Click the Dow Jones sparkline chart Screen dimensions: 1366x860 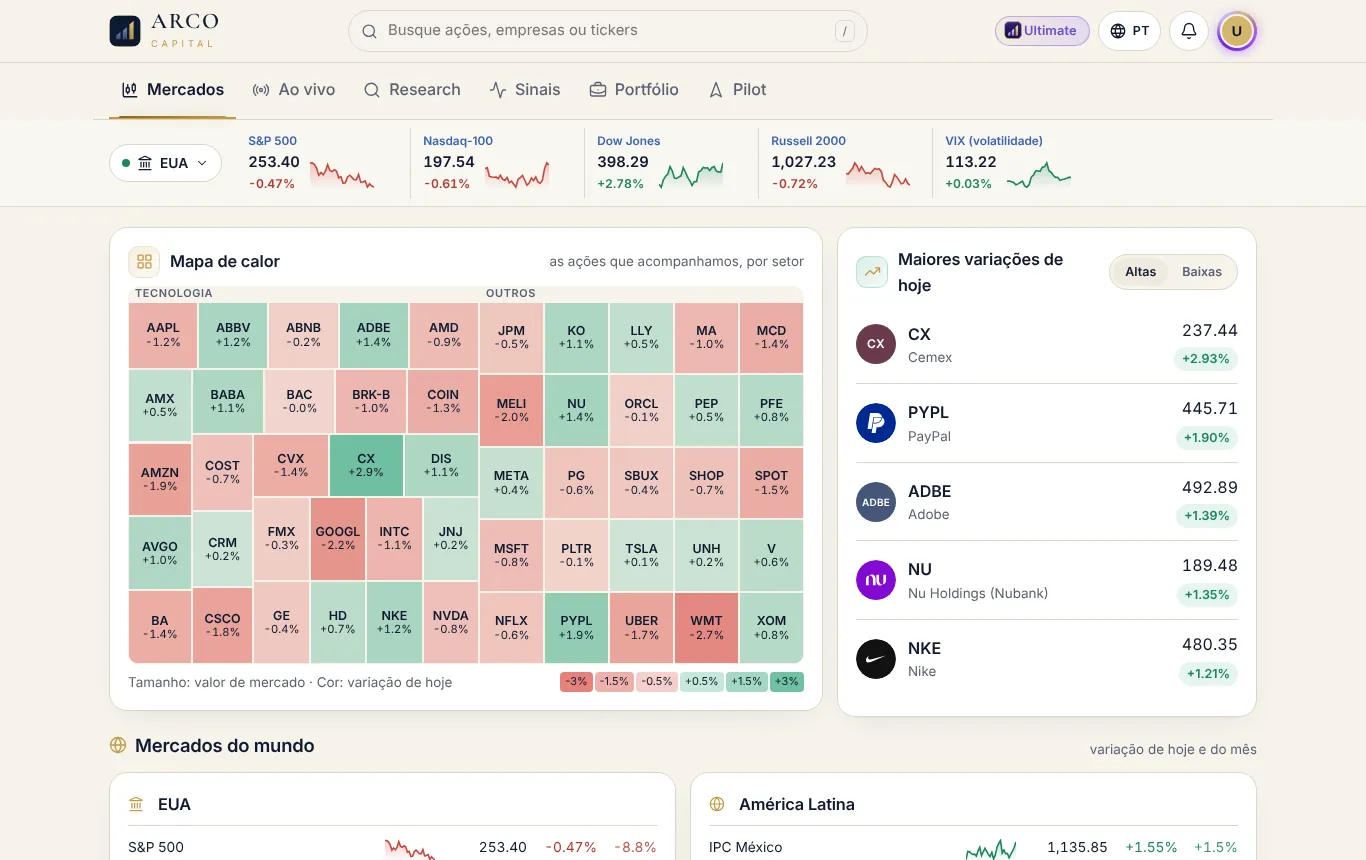[x=691, y=174]
